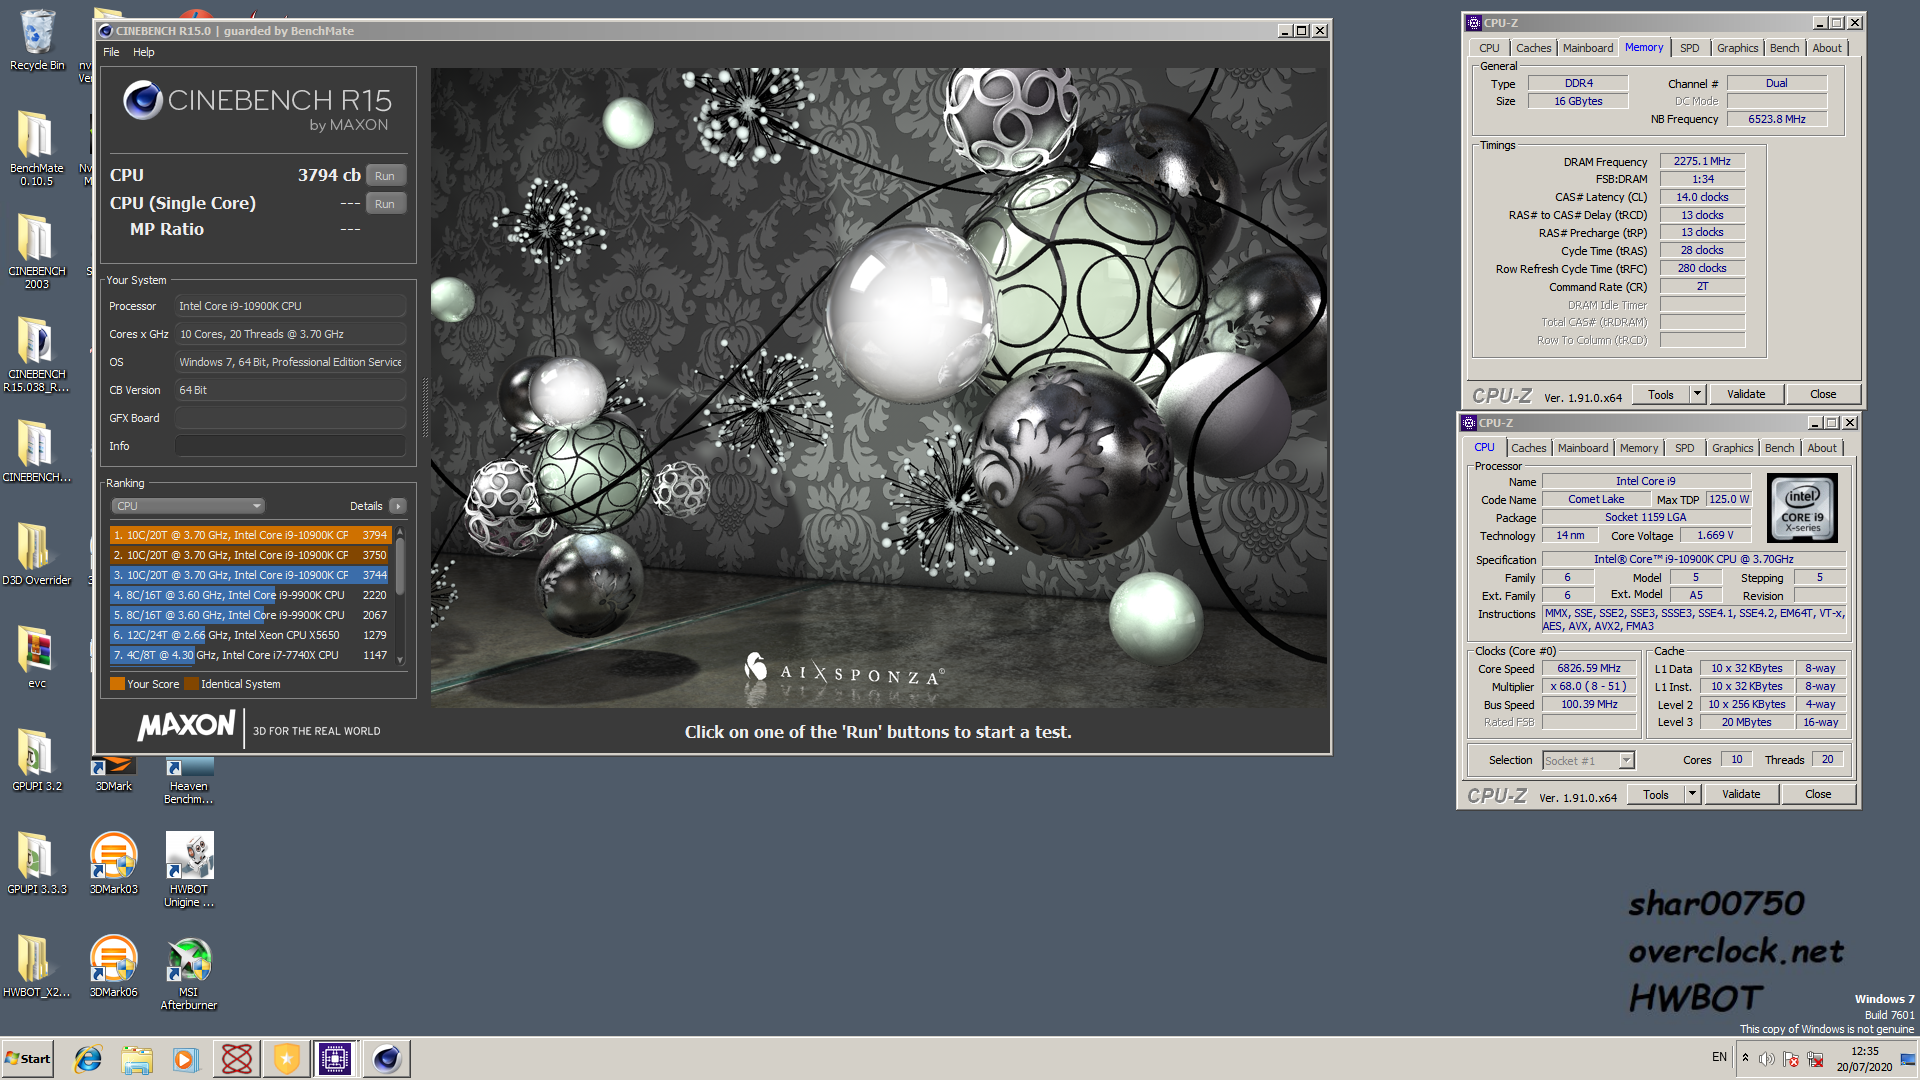Open Tools arrow in Processor CPU-Z window
This screenshot has width=1920, height=1080.
[x=1692, y=794]
